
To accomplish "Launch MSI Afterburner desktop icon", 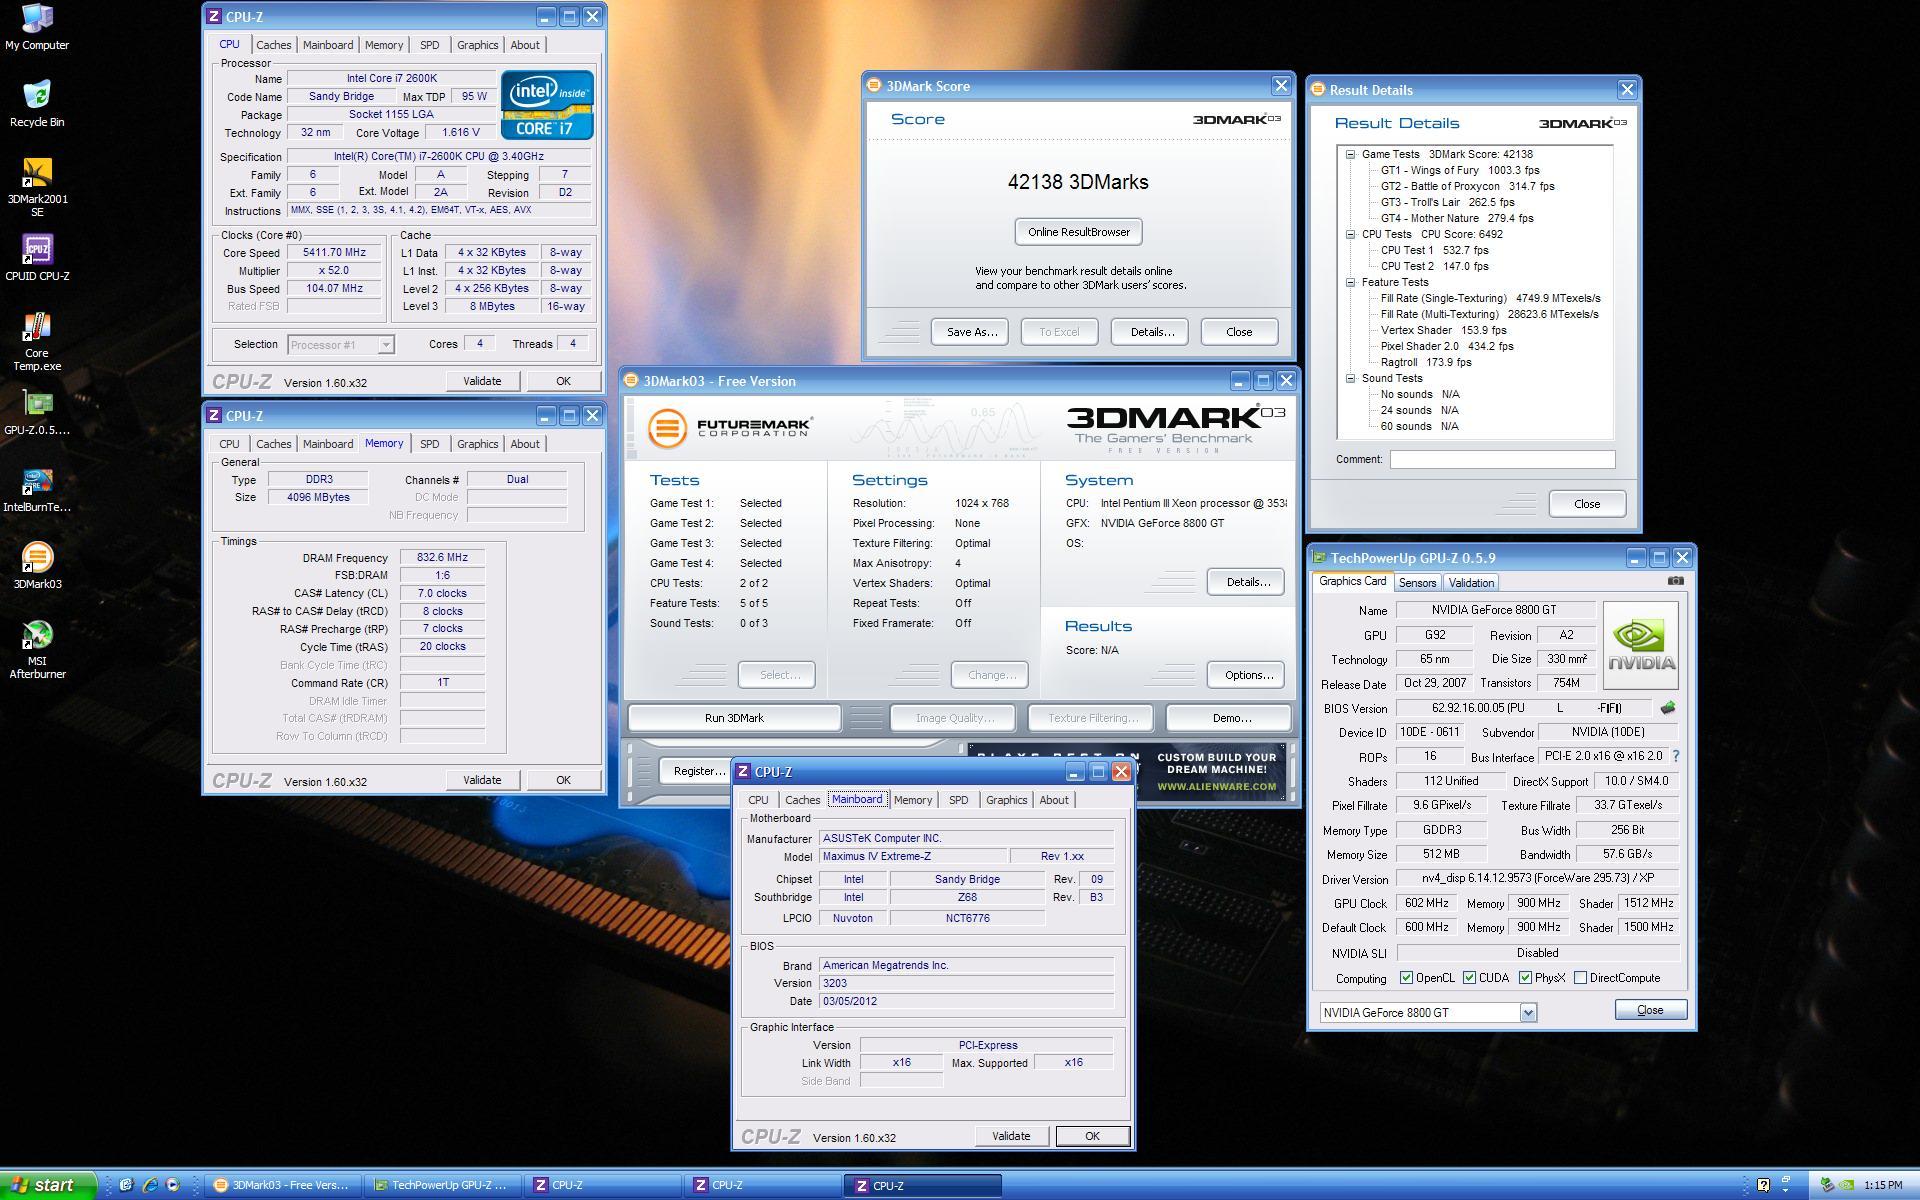I will 37,650.
